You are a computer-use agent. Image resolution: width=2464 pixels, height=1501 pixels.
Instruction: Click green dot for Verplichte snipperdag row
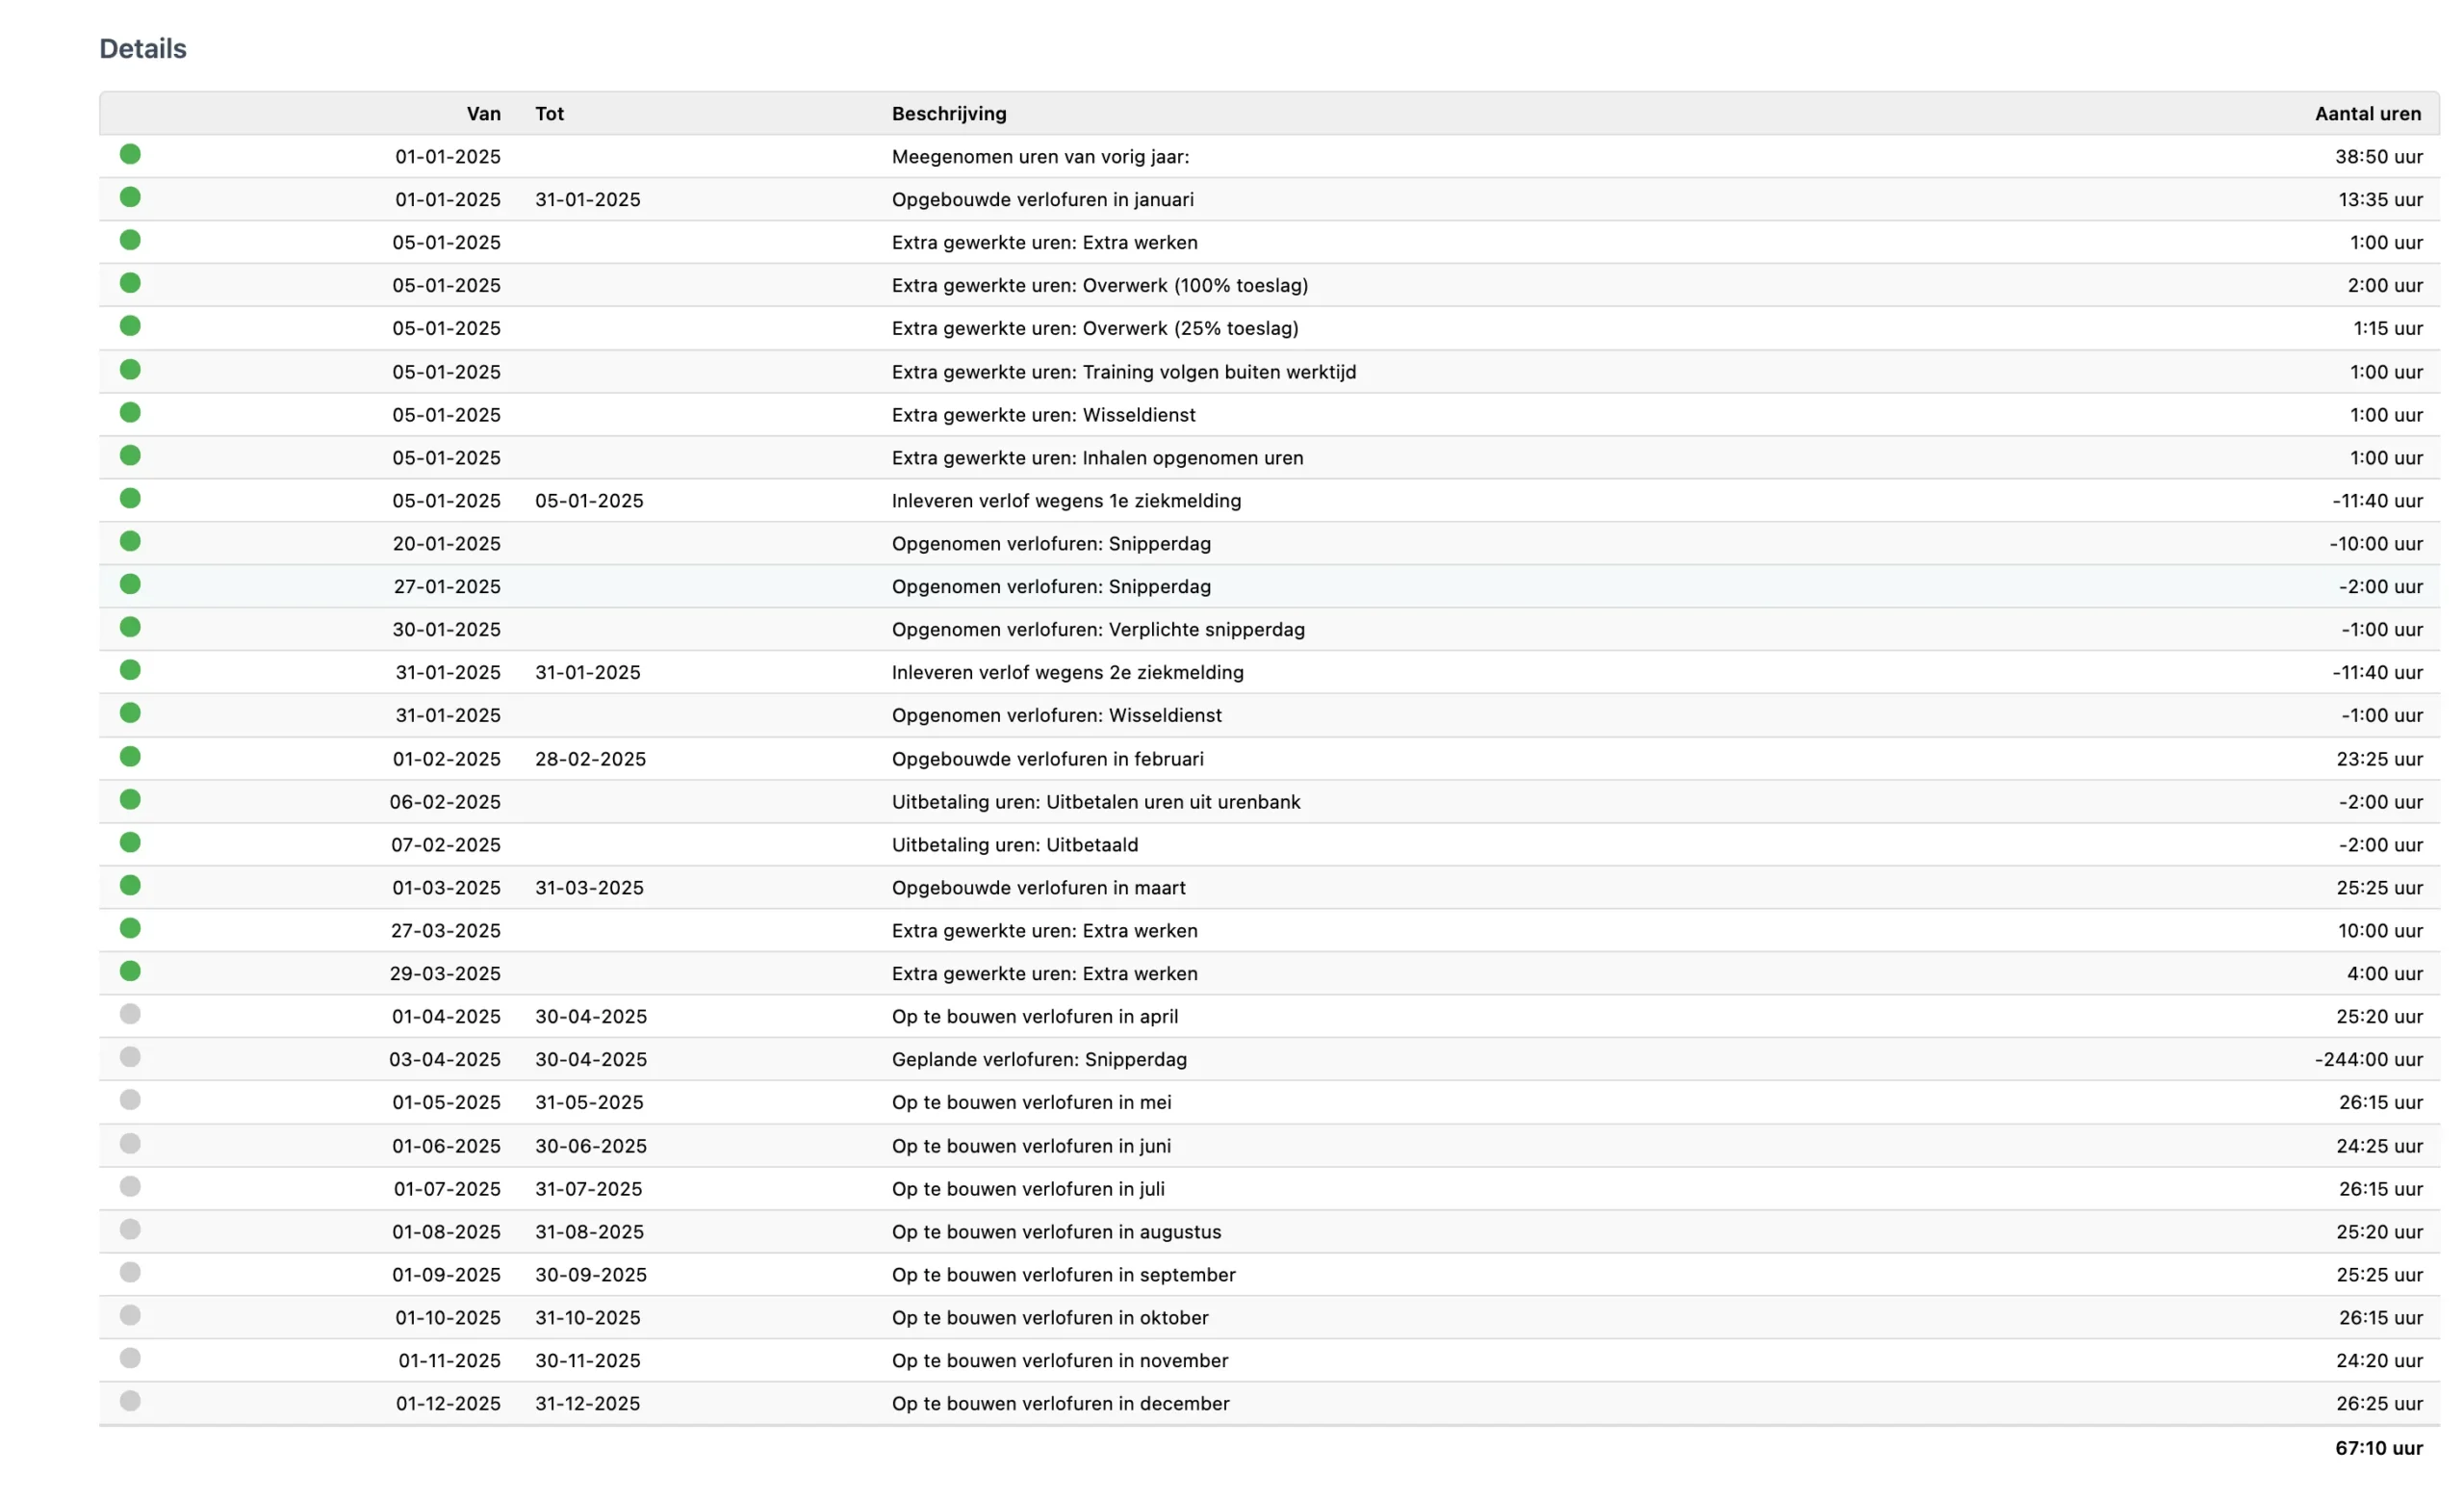130,627
